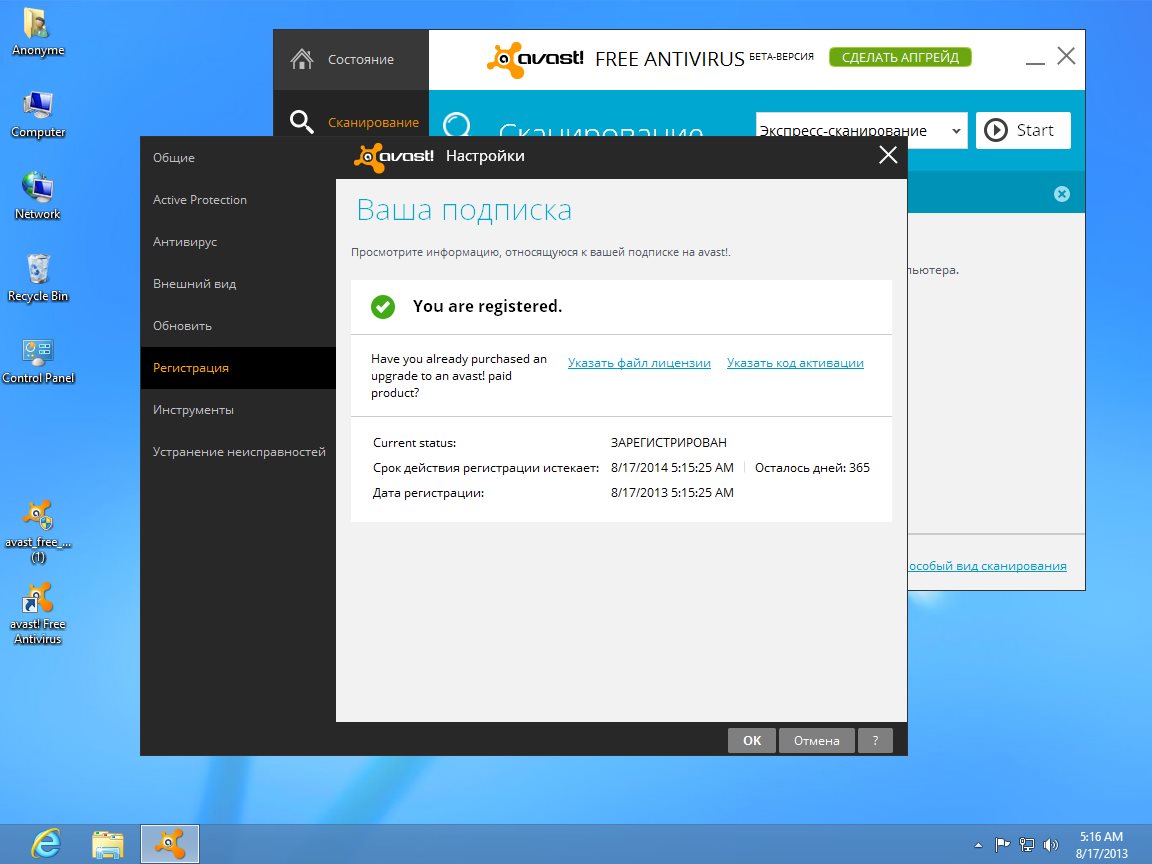Click the magnifier icon beside Сканирование
This screenshot has height=864, width=1152.
pyautogui.click(x=301, y=121)
